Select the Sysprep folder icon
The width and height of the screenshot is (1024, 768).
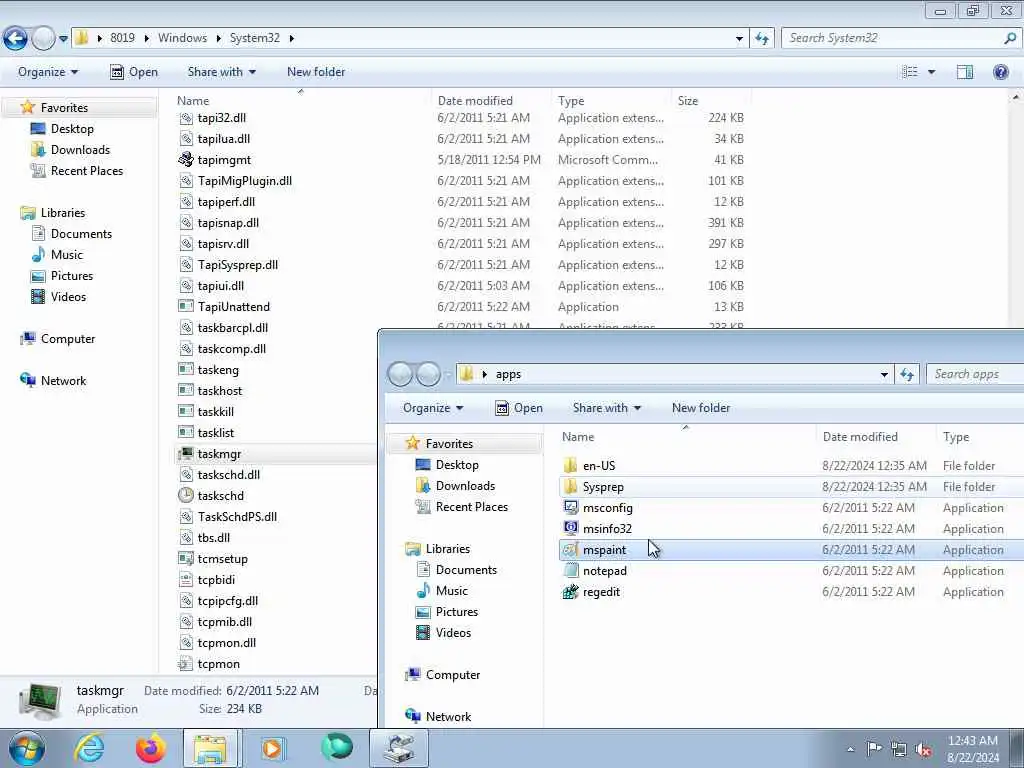tap(571, 487)
